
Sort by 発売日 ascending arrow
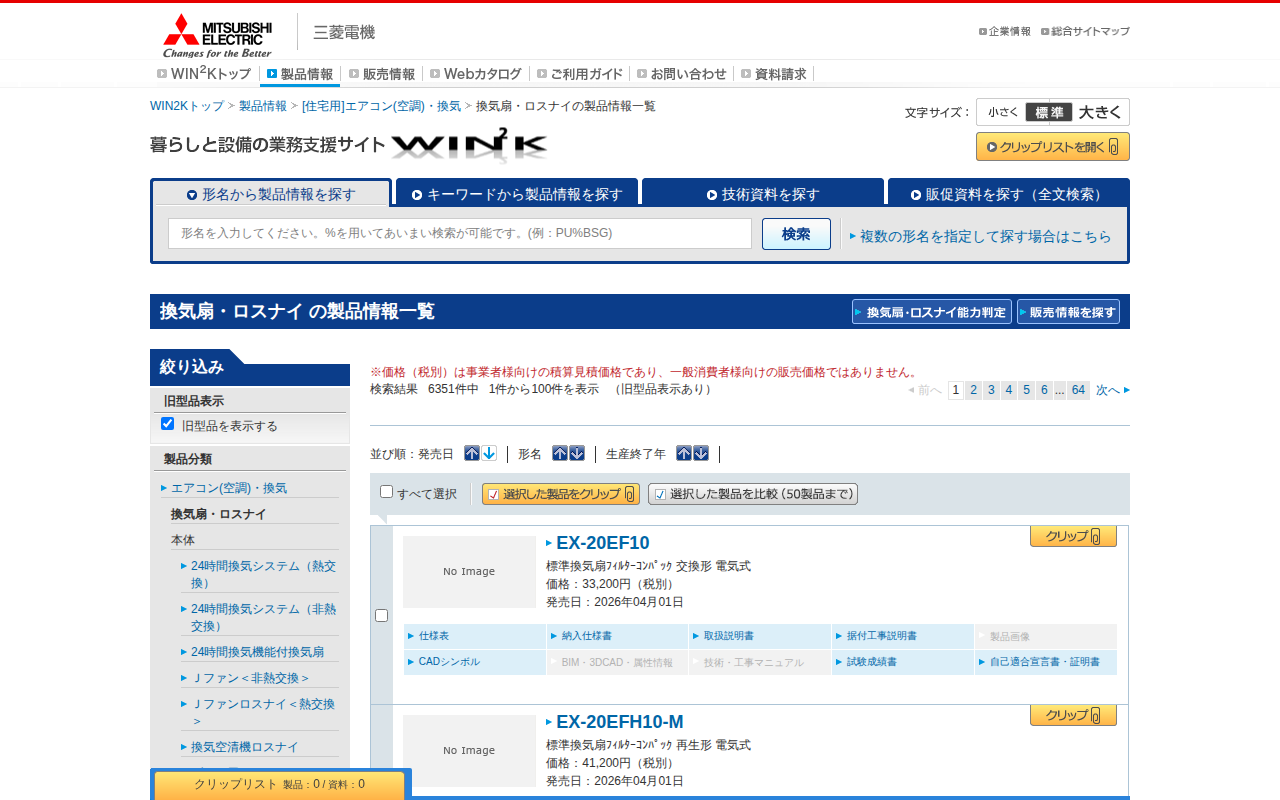[x=472, y=453]
